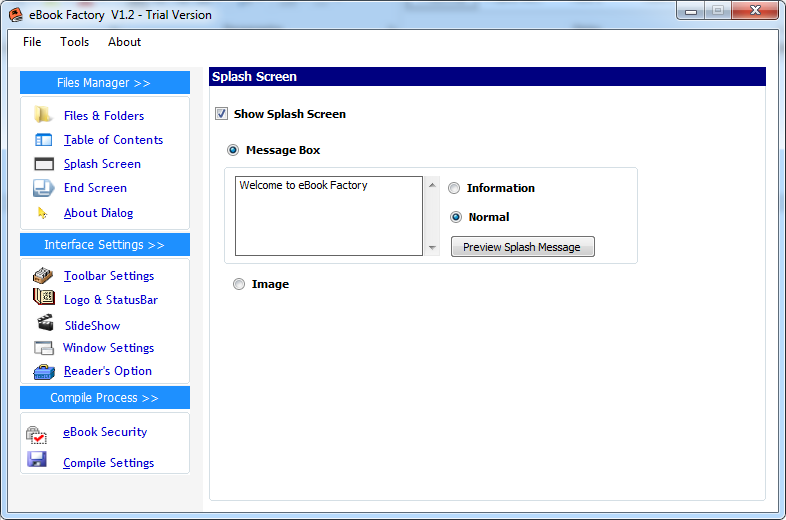Click the SlideShow clapperboard icon
The image size is (786, 520).
[45, 322]
